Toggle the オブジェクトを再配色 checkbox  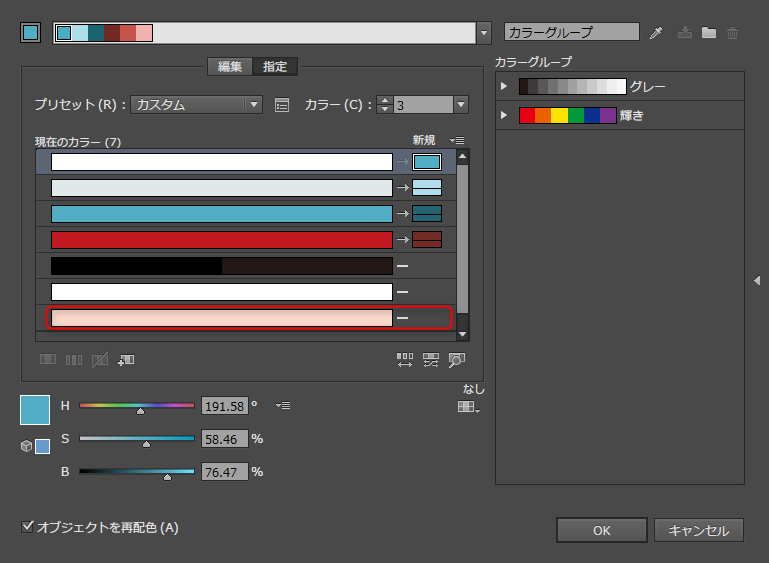pos(28,526)
